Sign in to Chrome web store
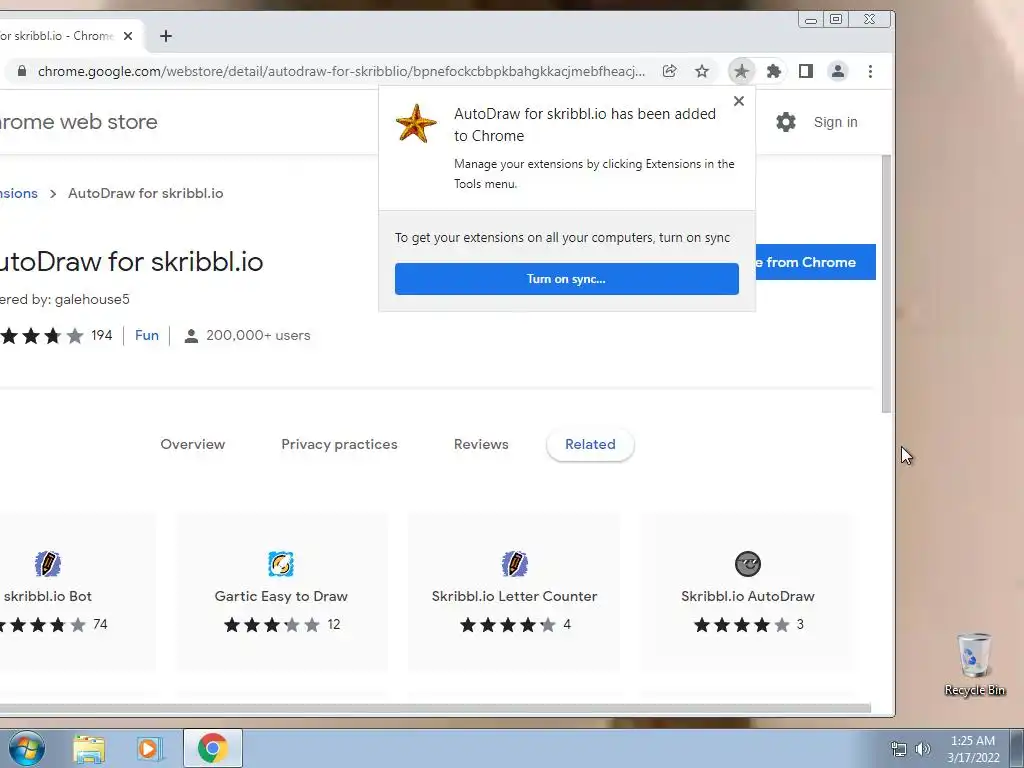Viewport: 1024px width, 768px height. coord(835,122)
